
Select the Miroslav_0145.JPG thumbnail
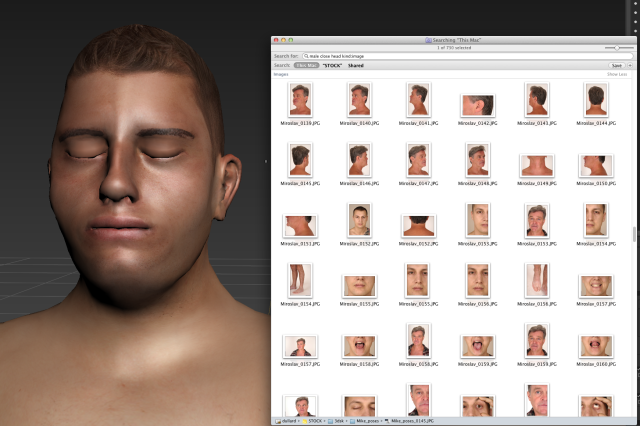point(300,160)
